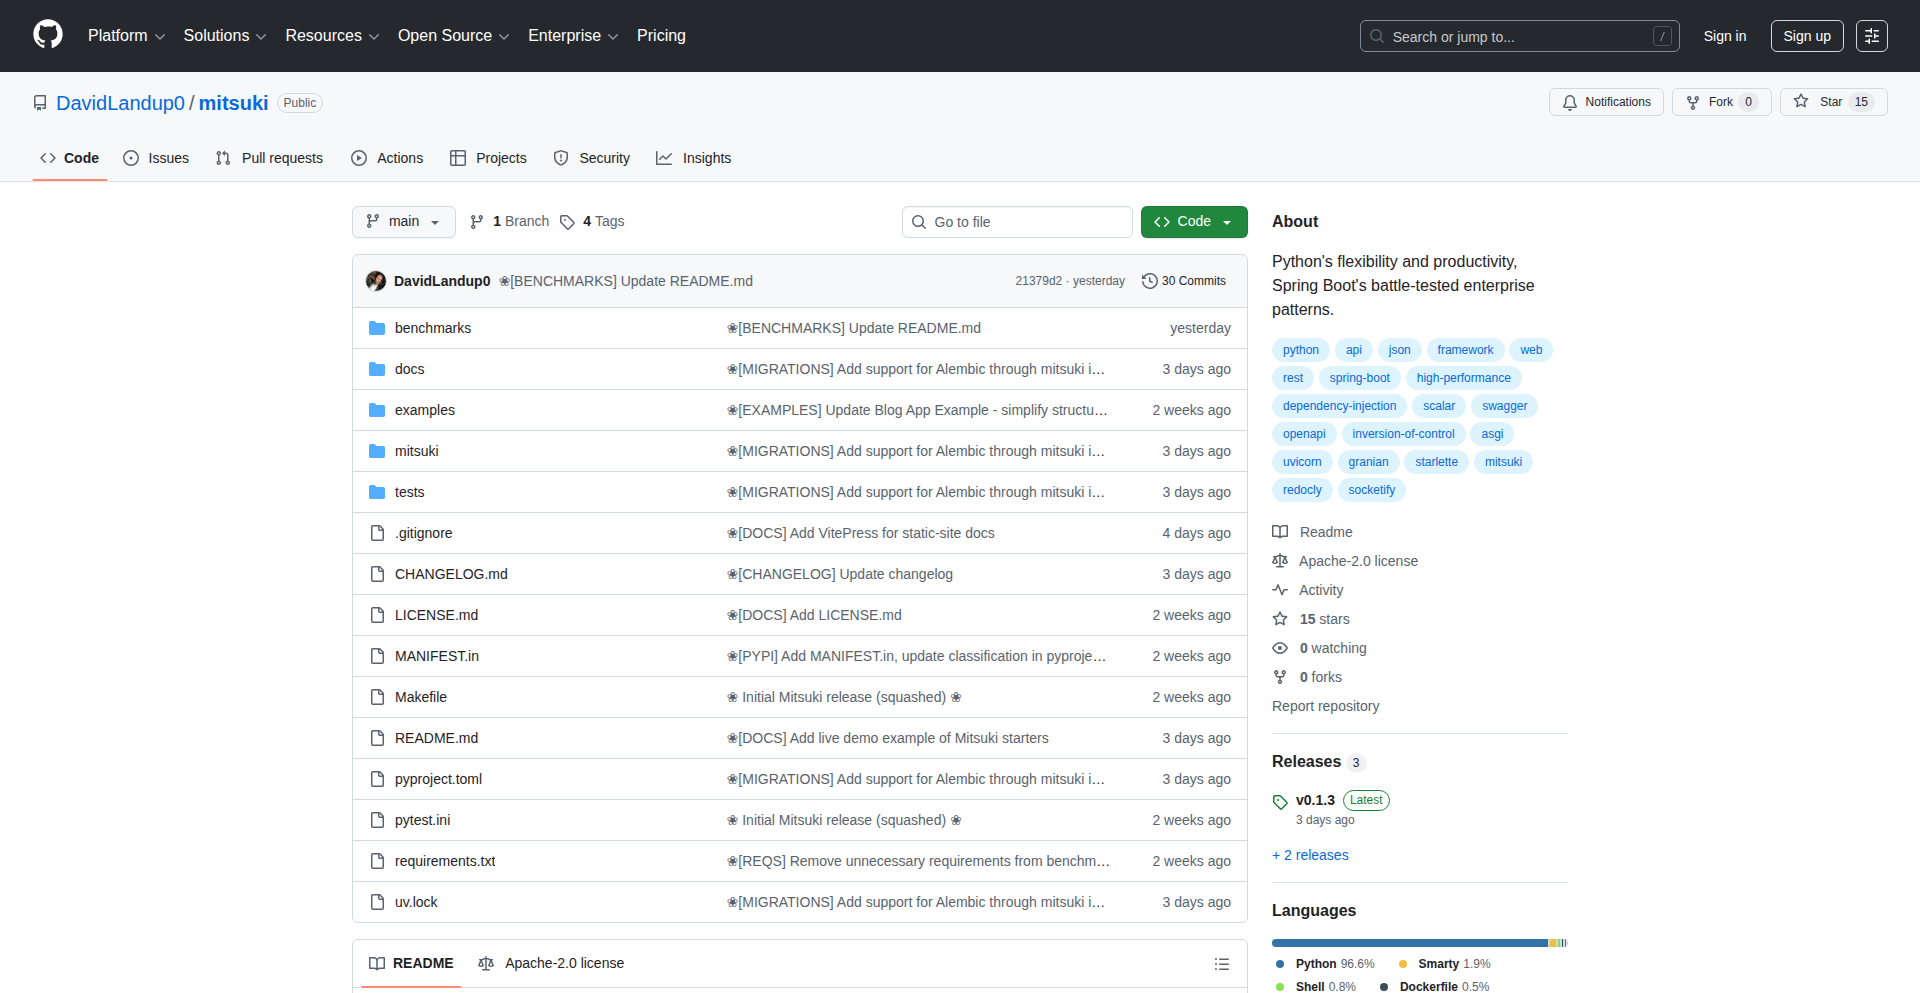
Task: Expand the main branch dropdown
Action: pyautogui.click(x=403, y=222)
